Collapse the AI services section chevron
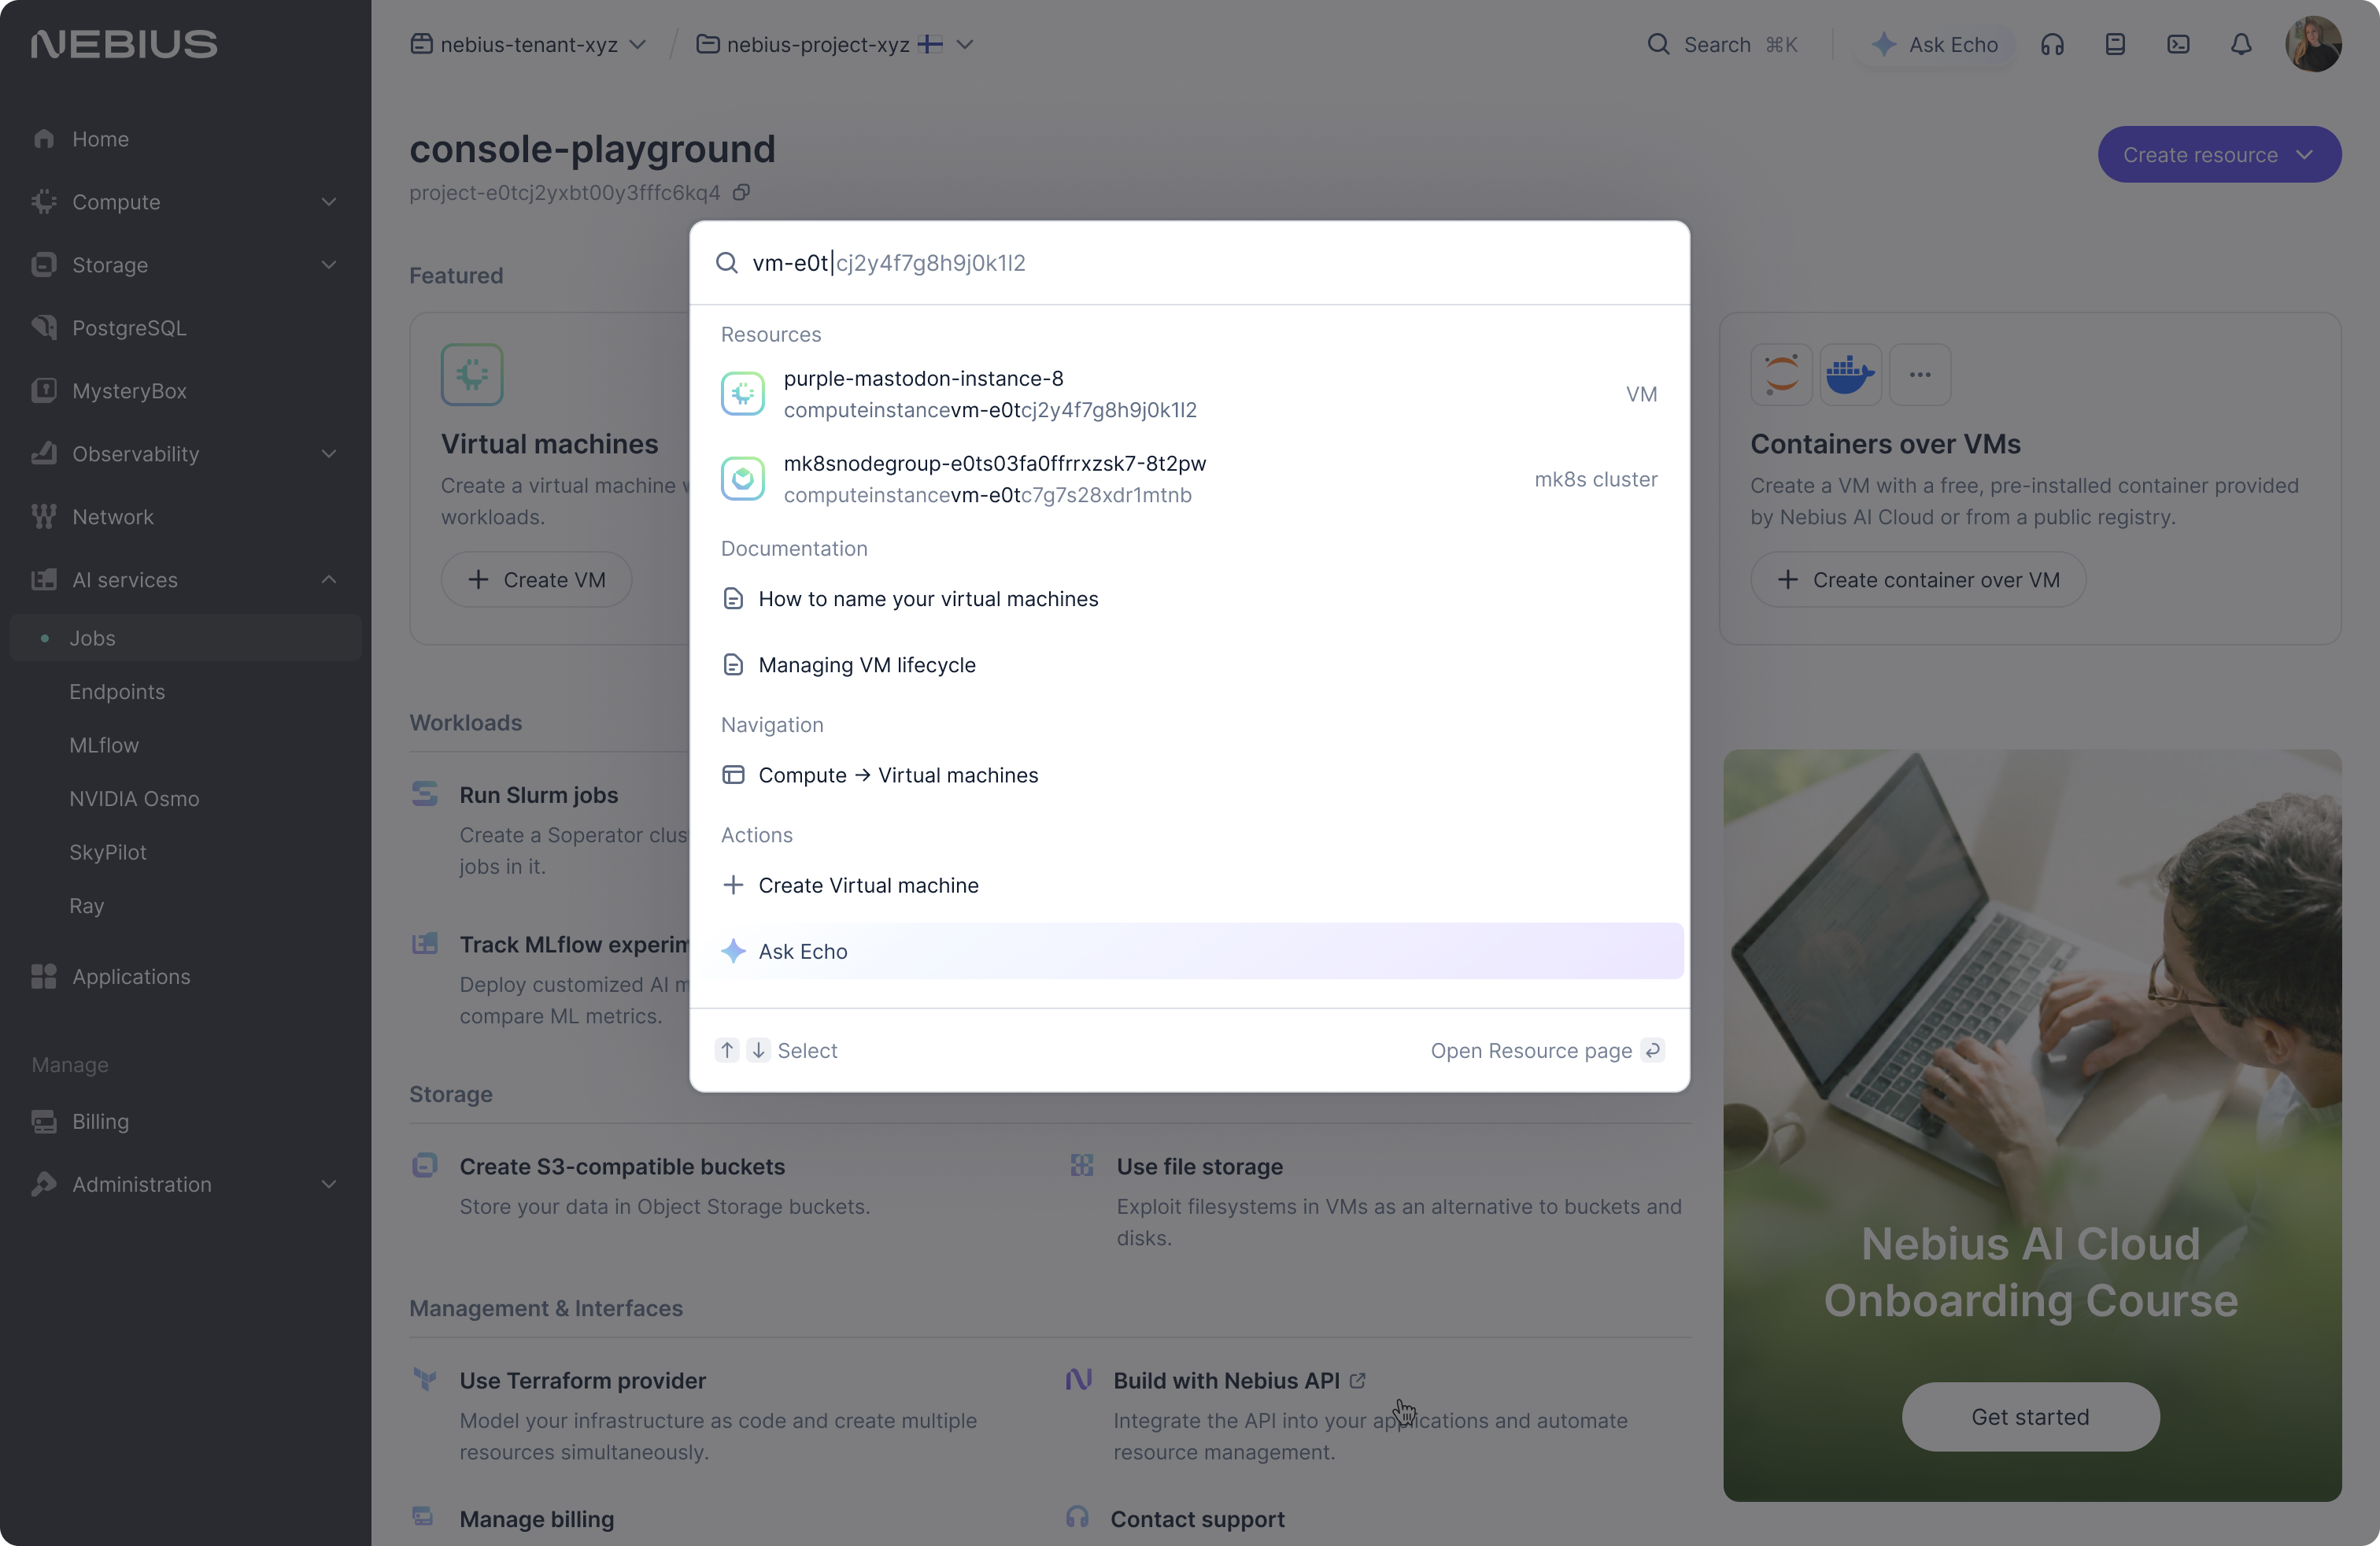This screenshot has width=2380, height=1546. click(329, 580)
